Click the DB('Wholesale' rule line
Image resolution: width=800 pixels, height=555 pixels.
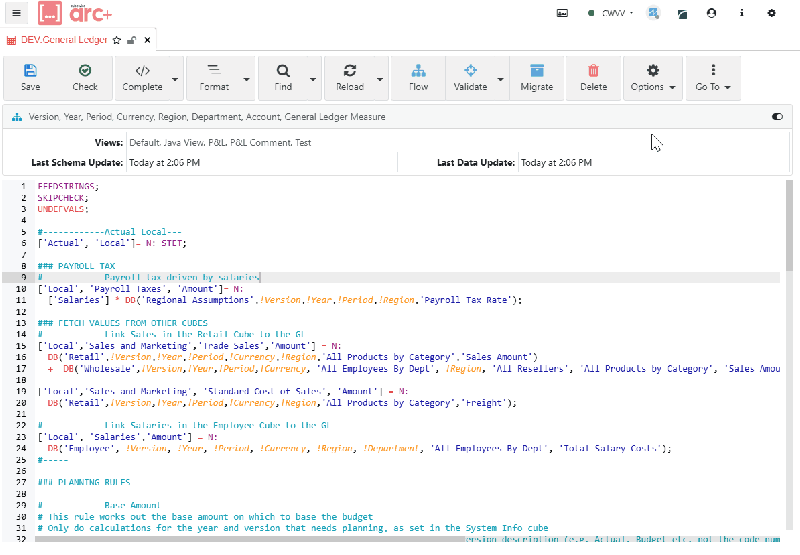(414, 368)
